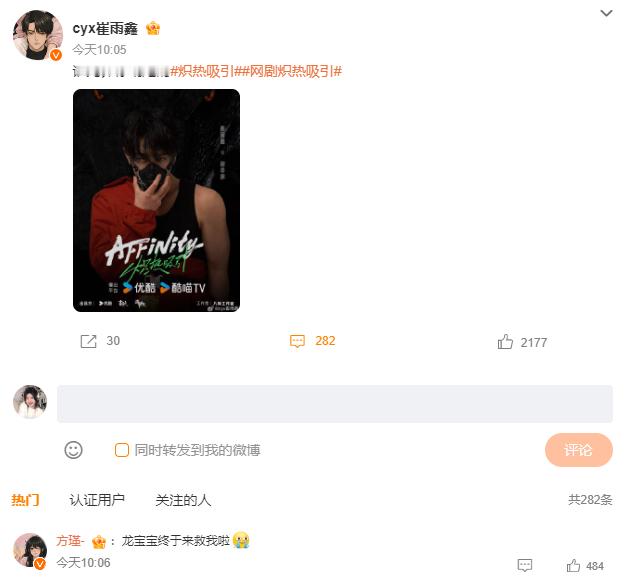Like 方瑾's comment with 484 likes
Viewport: 630px width, 578px height.
573,566
